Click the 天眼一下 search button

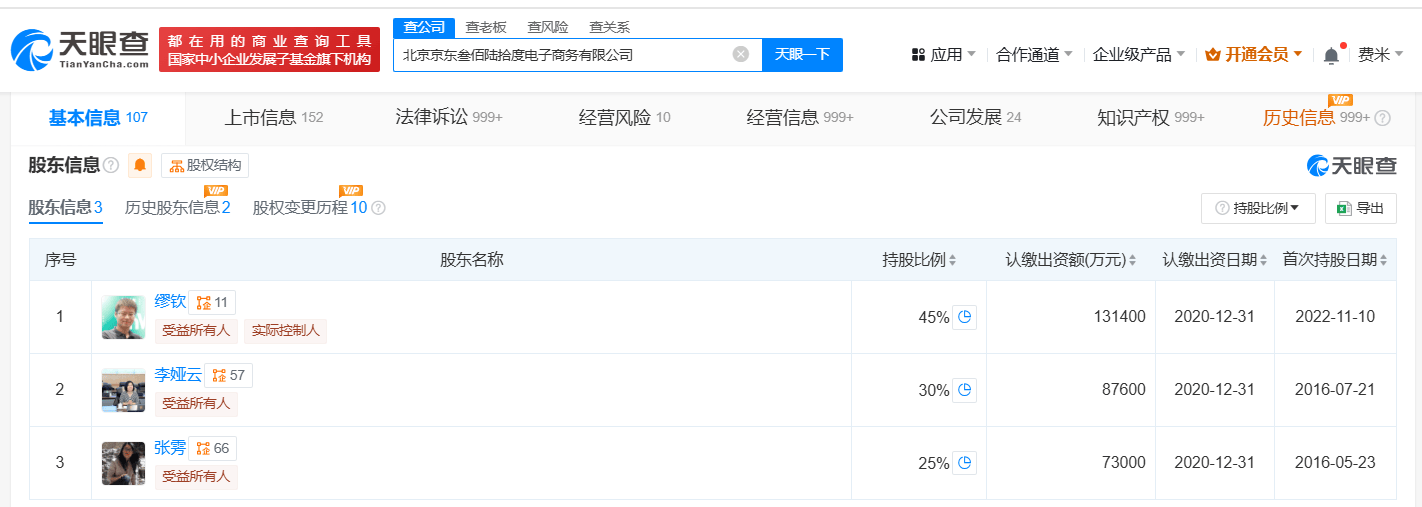point(802,54)
